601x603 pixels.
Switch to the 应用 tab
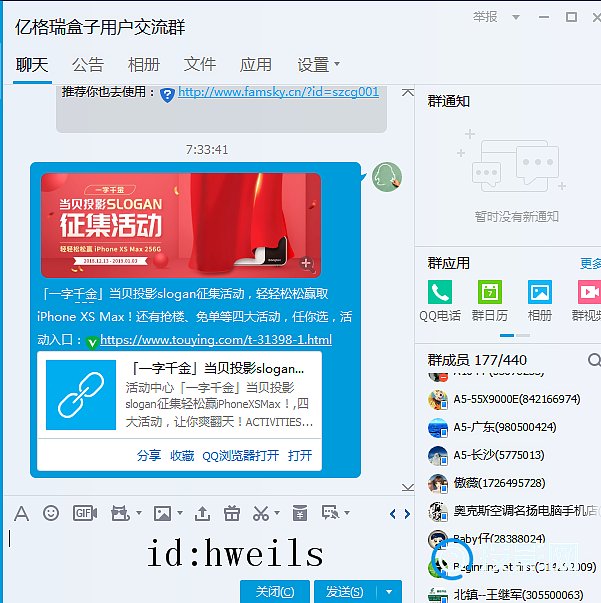click(x=256, y=65)
